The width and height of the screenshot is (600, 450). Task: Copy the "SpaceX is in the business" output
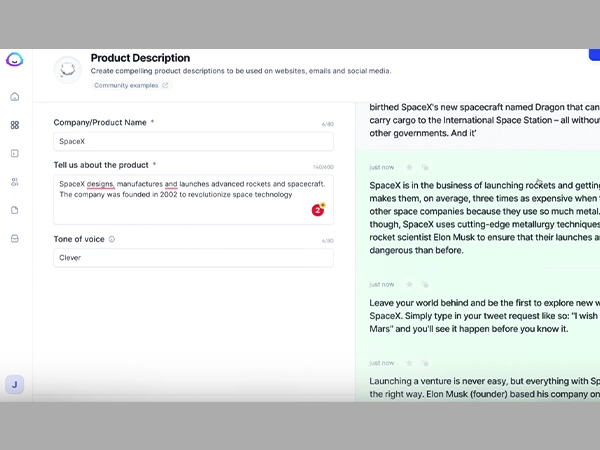tap(425, 167)
